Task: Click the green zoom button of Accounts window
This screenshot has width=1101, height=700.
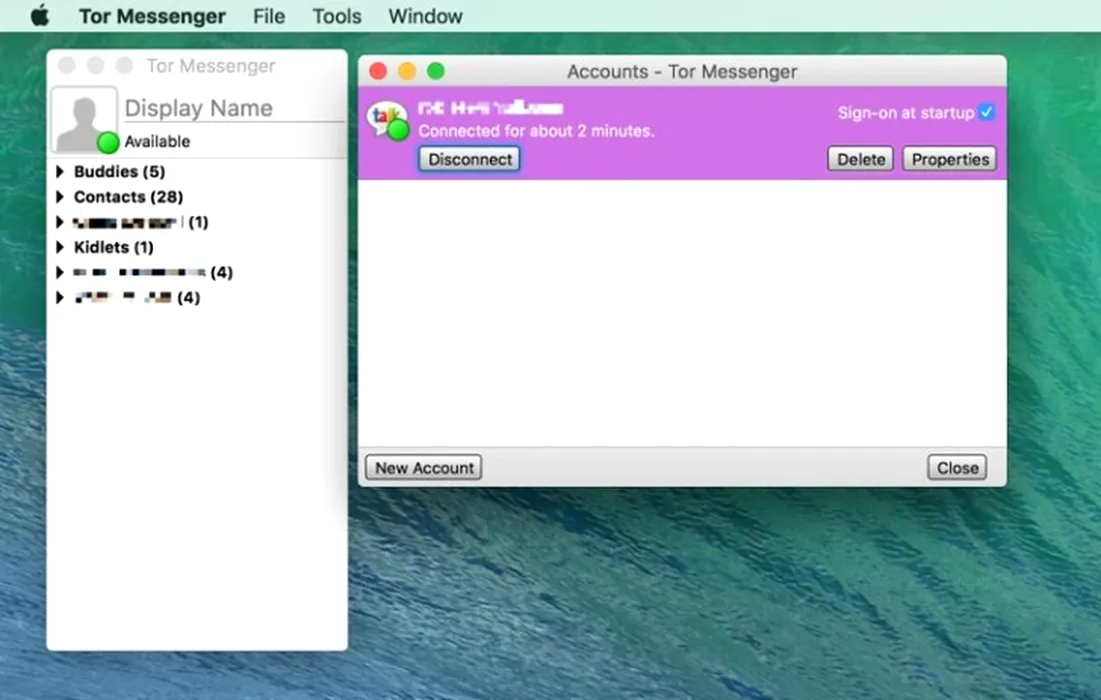Action: (x=436, y=71)
